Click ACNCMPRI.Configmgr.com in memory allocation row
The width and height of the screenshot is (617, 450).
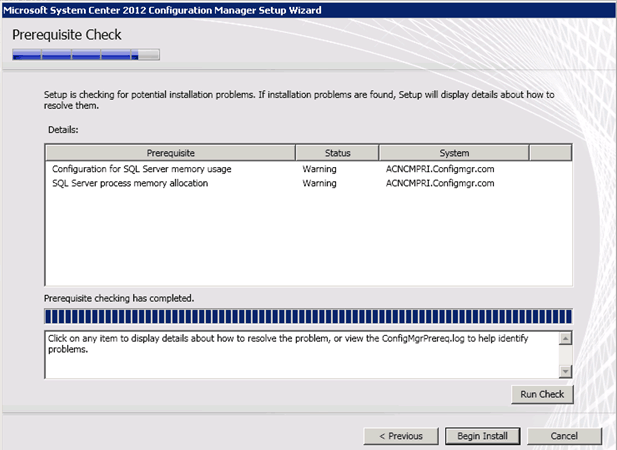[440, 183]
